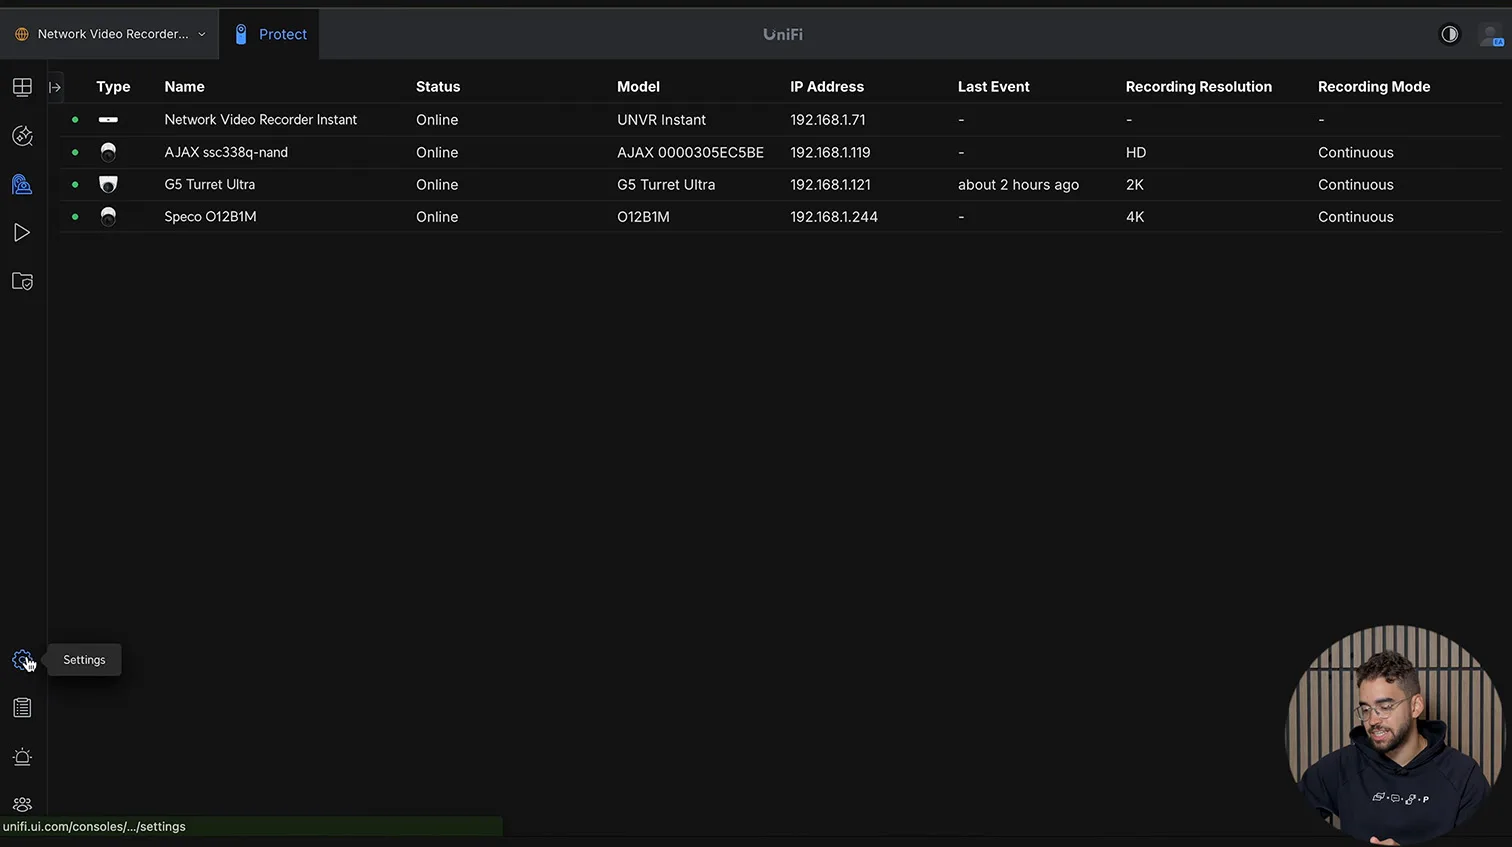Screen dimensions: 1512x847
Task: Switch to the Protect tab
Action: 270,34
